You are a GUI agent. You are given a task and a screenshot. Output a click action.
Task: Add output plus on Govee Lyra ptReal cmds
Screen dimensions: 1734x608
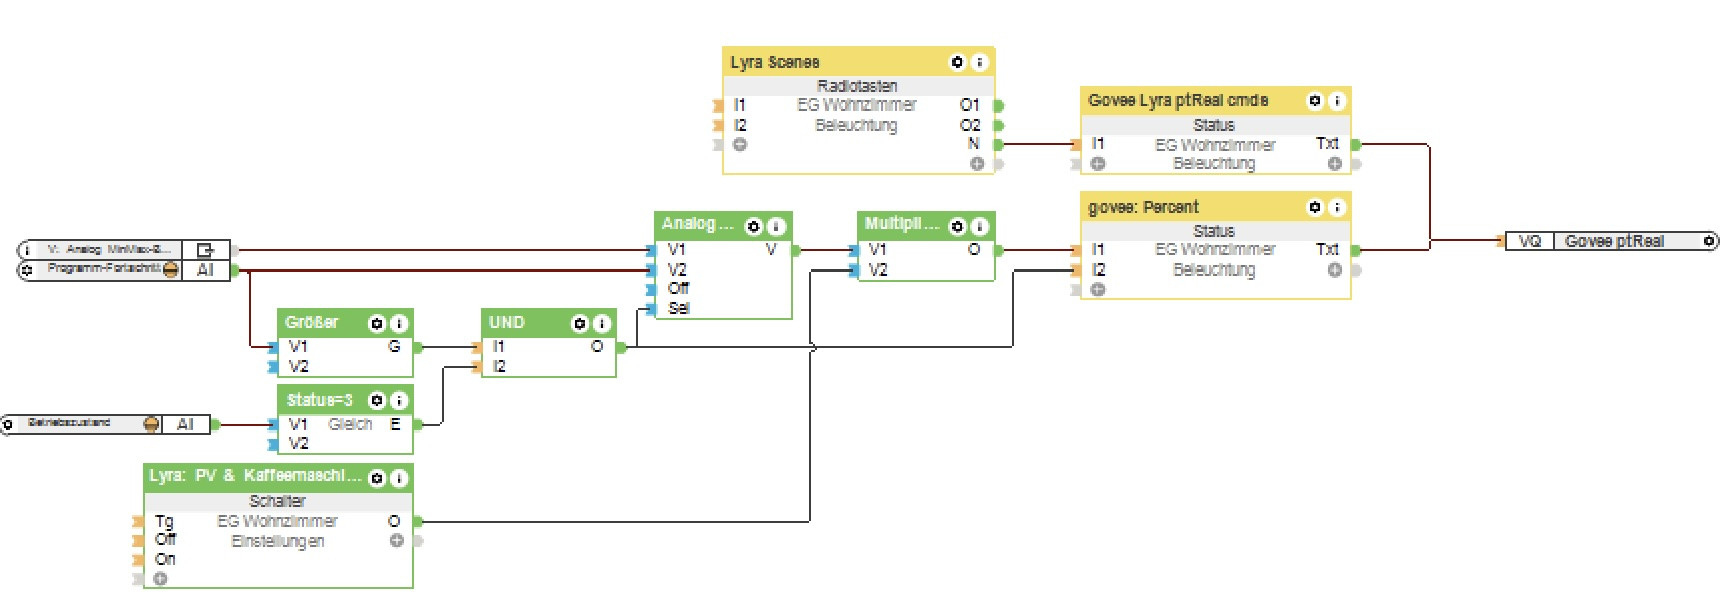1334,164
